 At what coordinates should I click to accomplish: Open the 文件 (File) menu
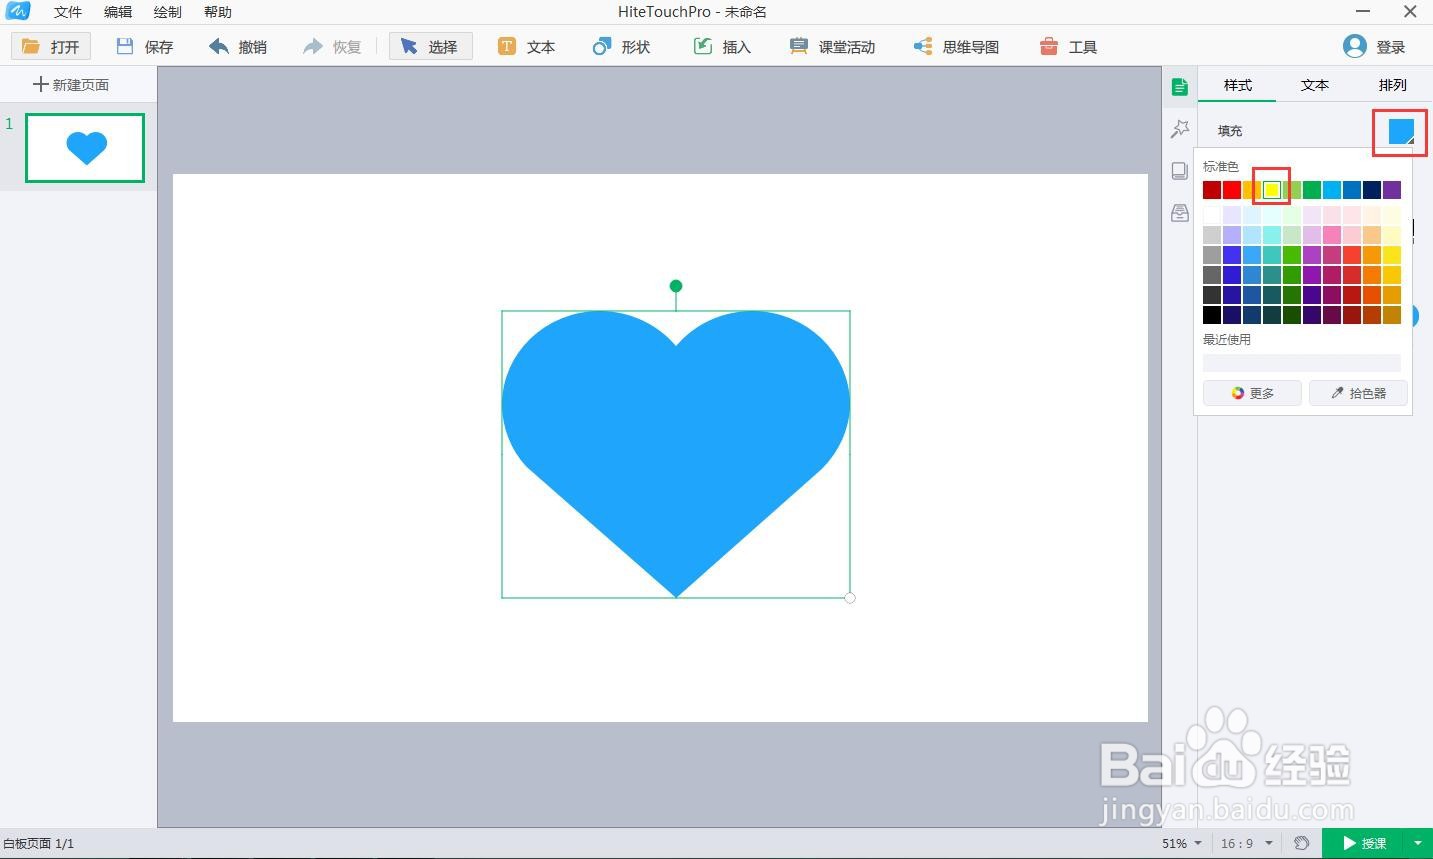coord(67,12)
